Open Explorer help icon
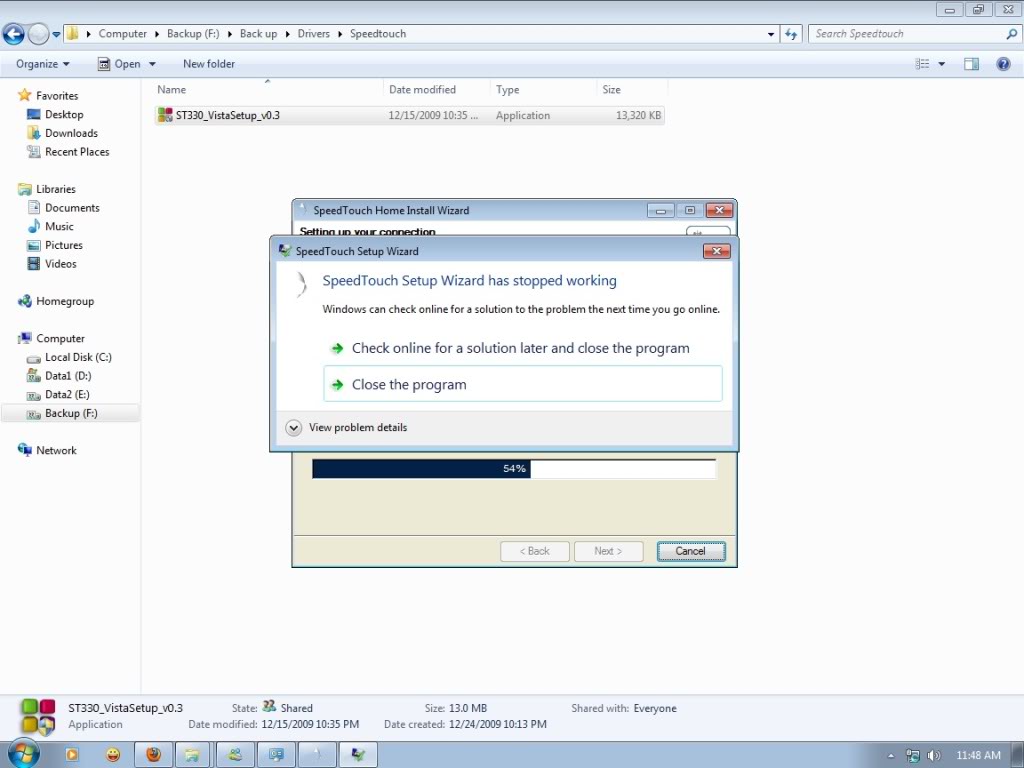Viewport: 1024px width, 768px height. click(x=1004, y=64)
